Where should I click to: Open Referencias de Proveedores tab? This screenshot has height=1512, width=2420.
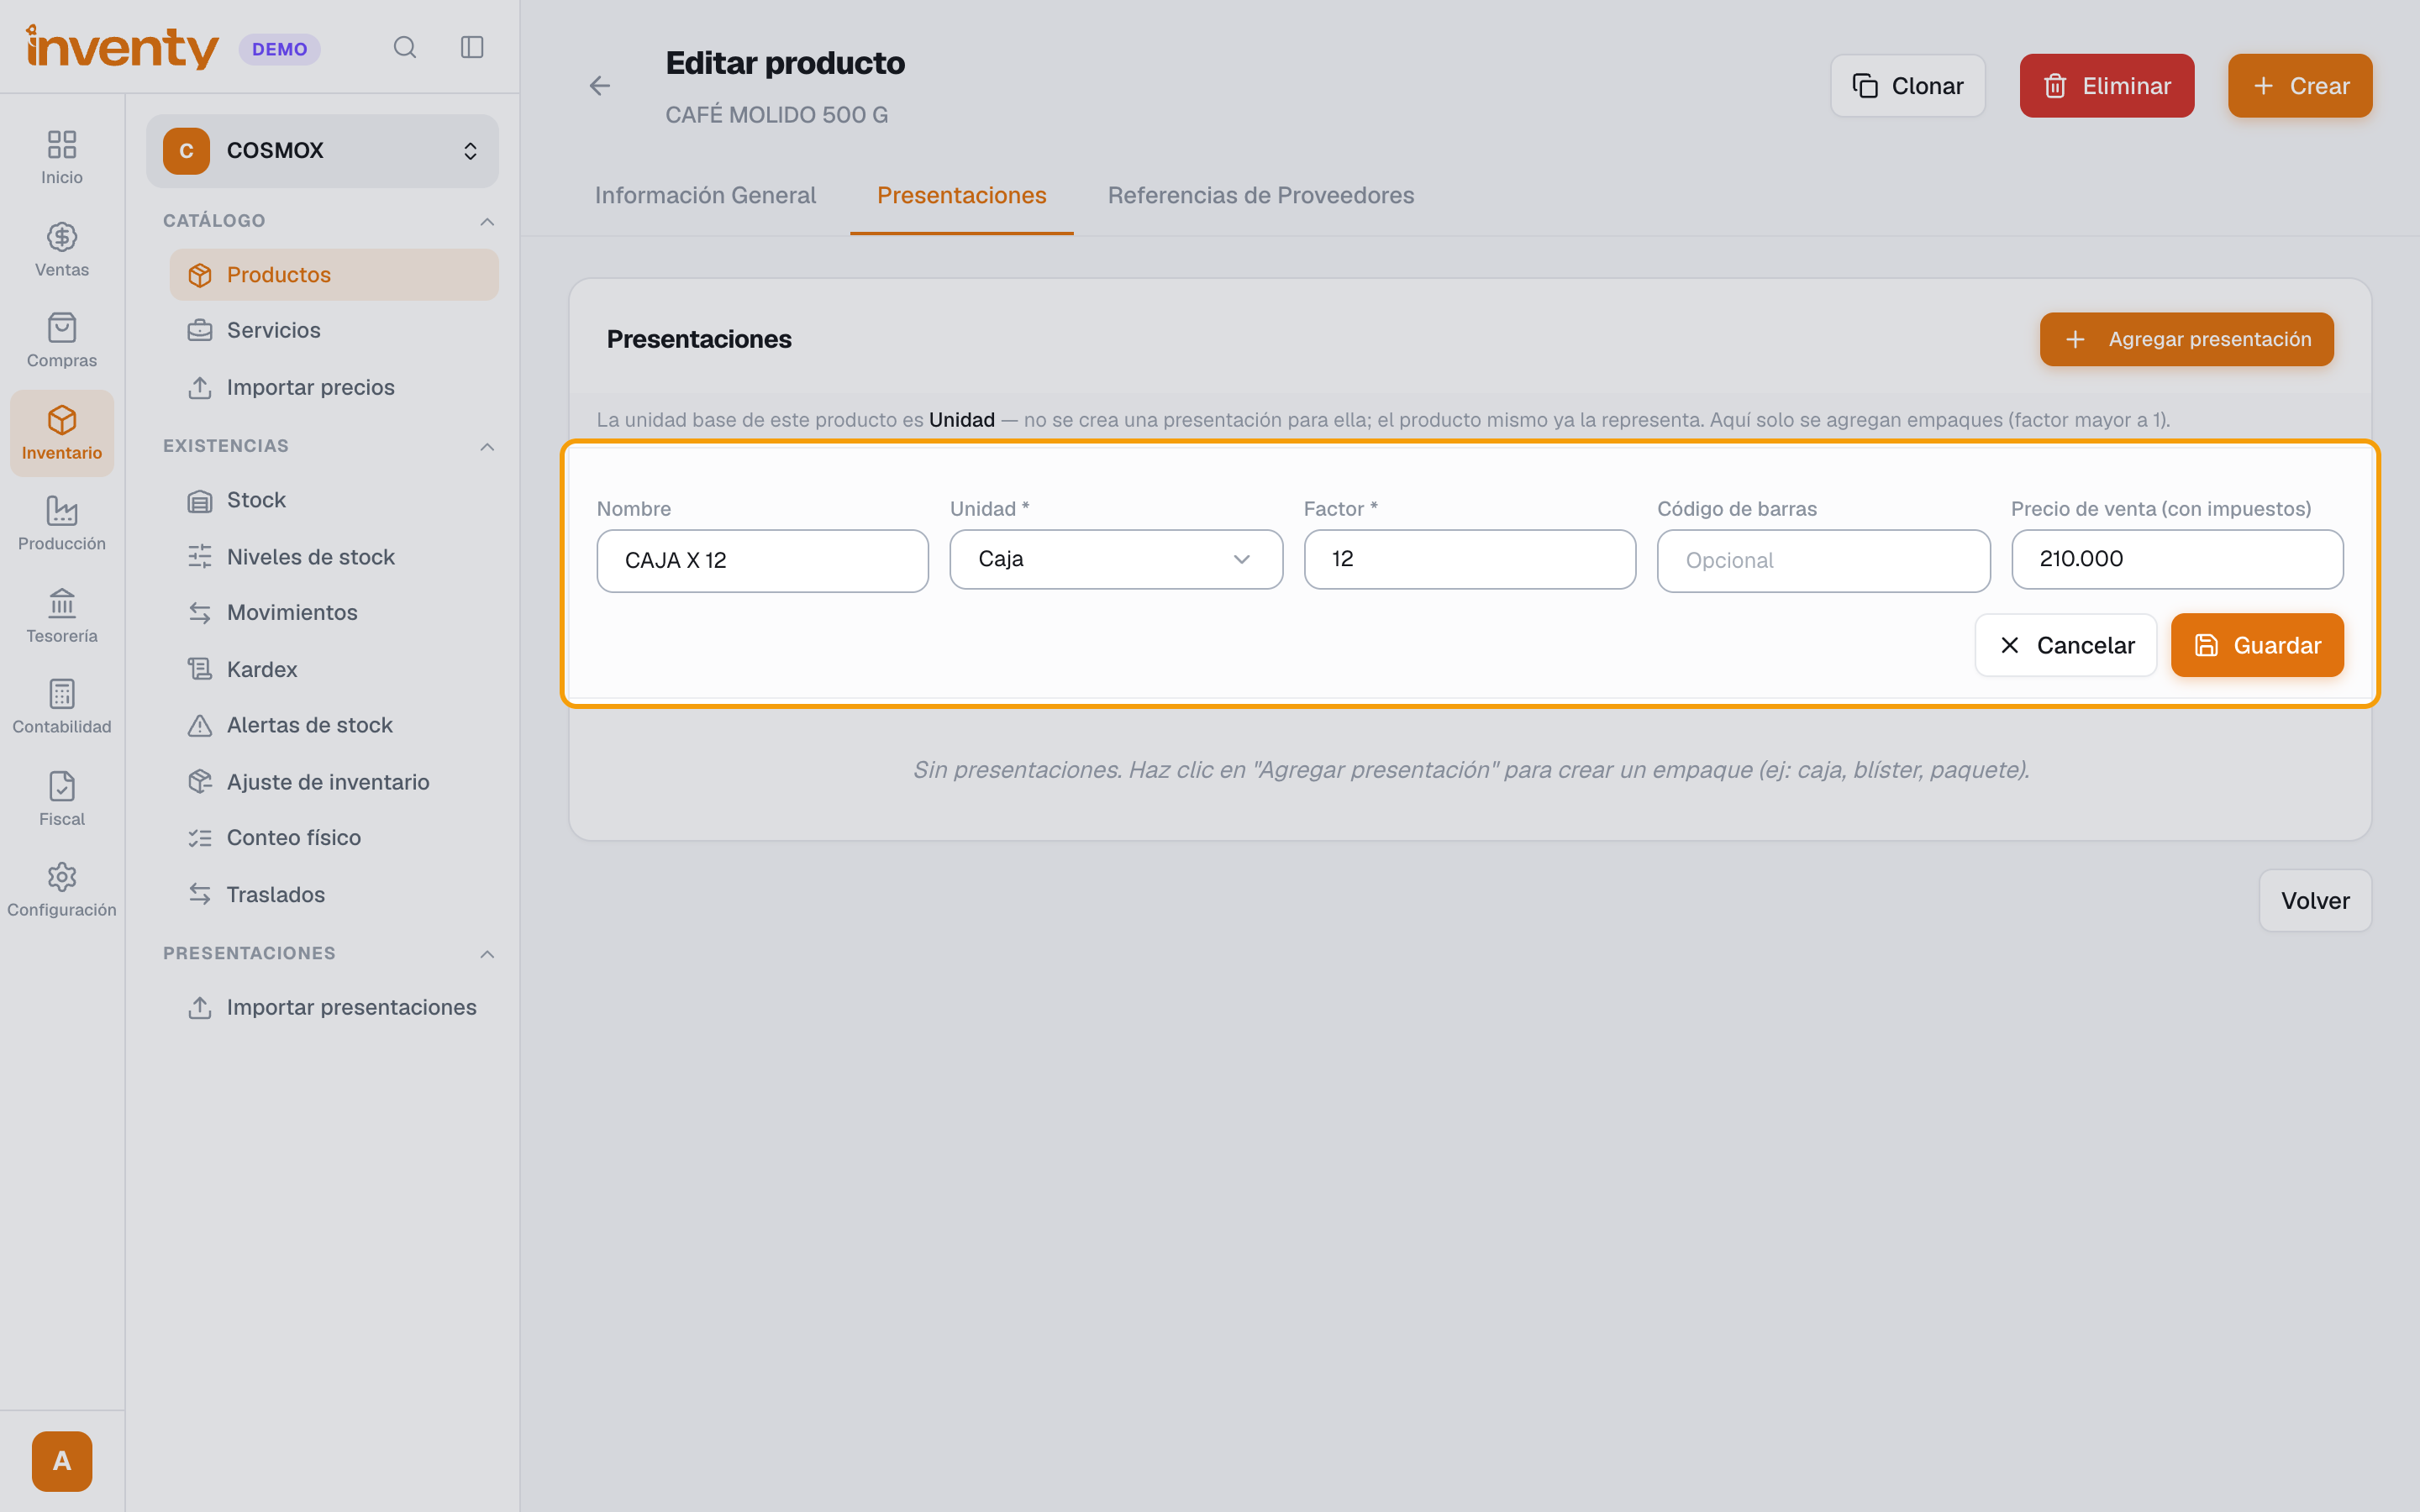pyautogui.click(x=1260, y=195)
